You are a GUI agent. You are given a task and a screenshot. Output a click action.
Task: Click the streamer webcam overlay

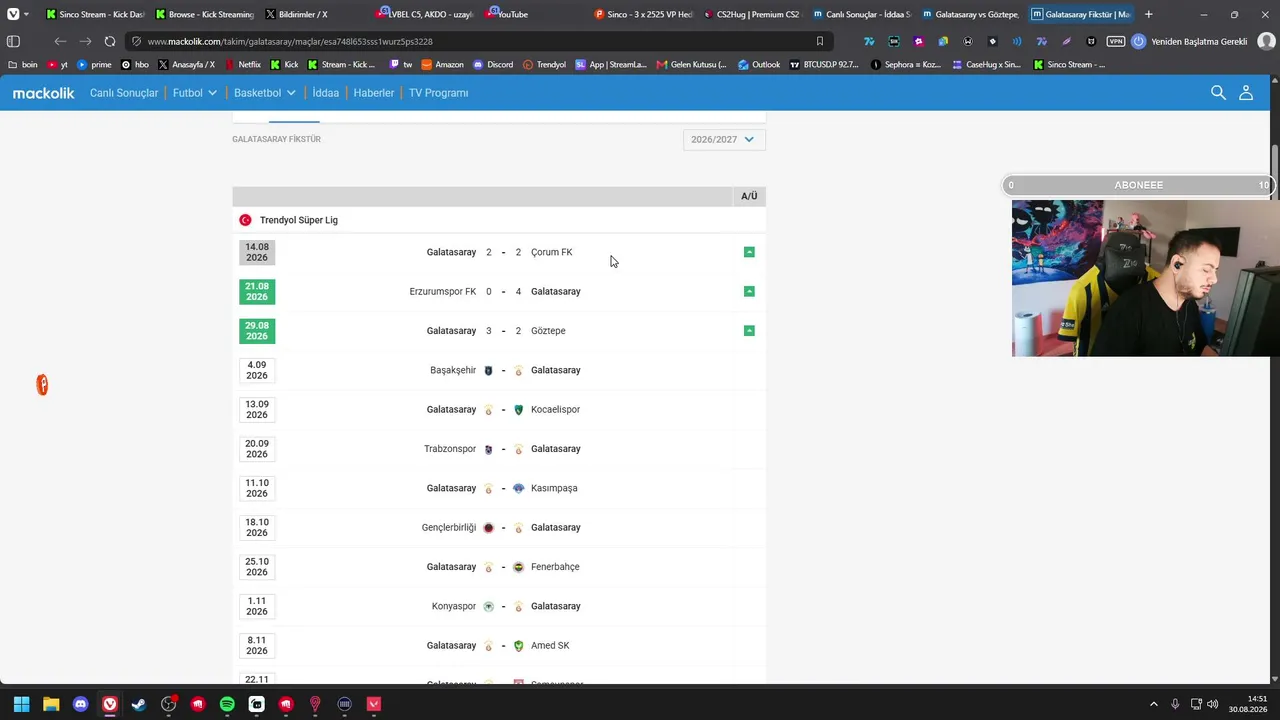pos(1145,278)
